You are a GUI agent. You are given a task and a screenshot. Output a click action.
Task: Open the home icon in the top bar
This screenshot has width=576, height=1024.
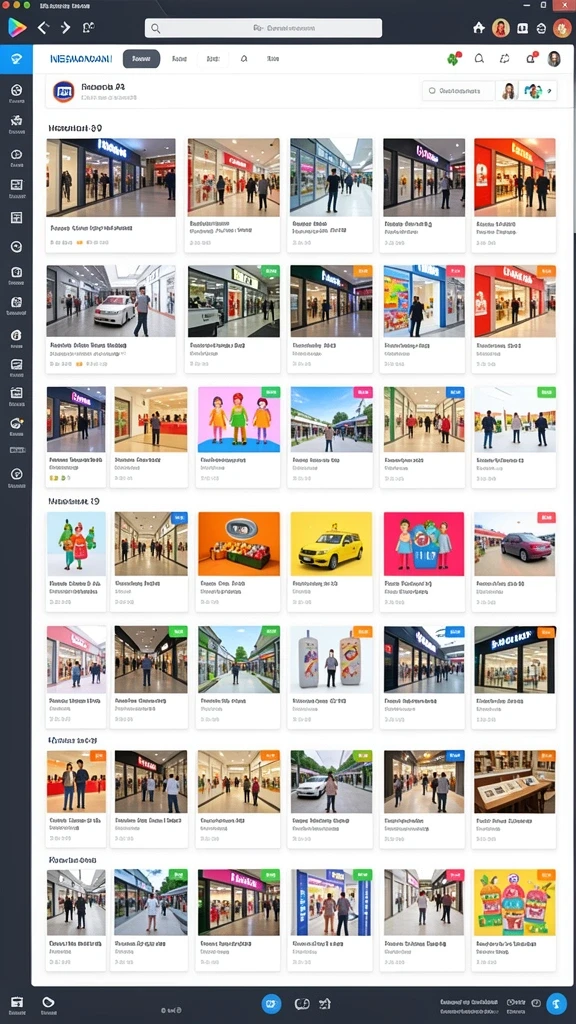[479, 27]
